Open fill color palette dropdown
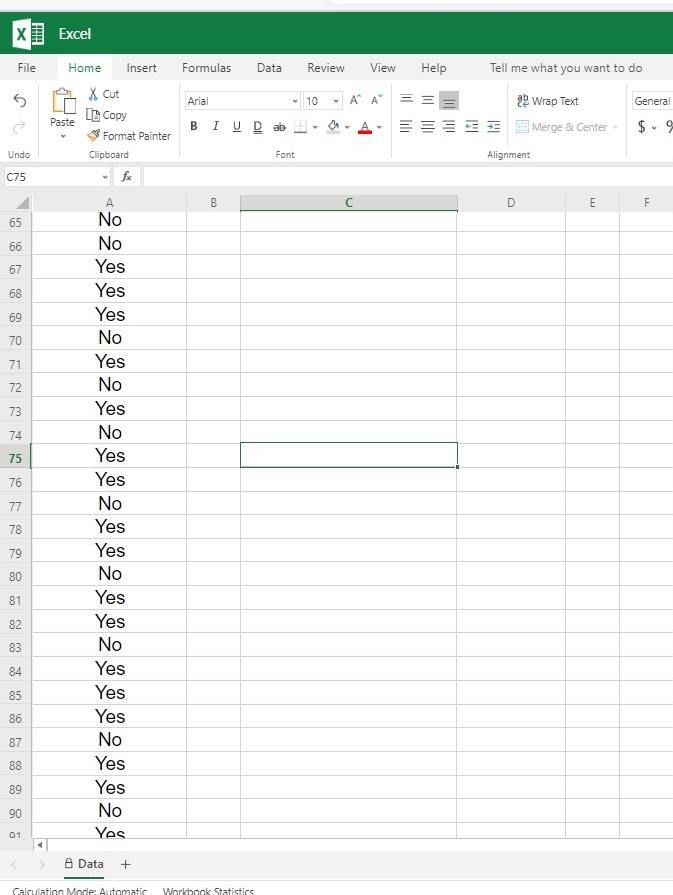 click(x=346, y=127)
